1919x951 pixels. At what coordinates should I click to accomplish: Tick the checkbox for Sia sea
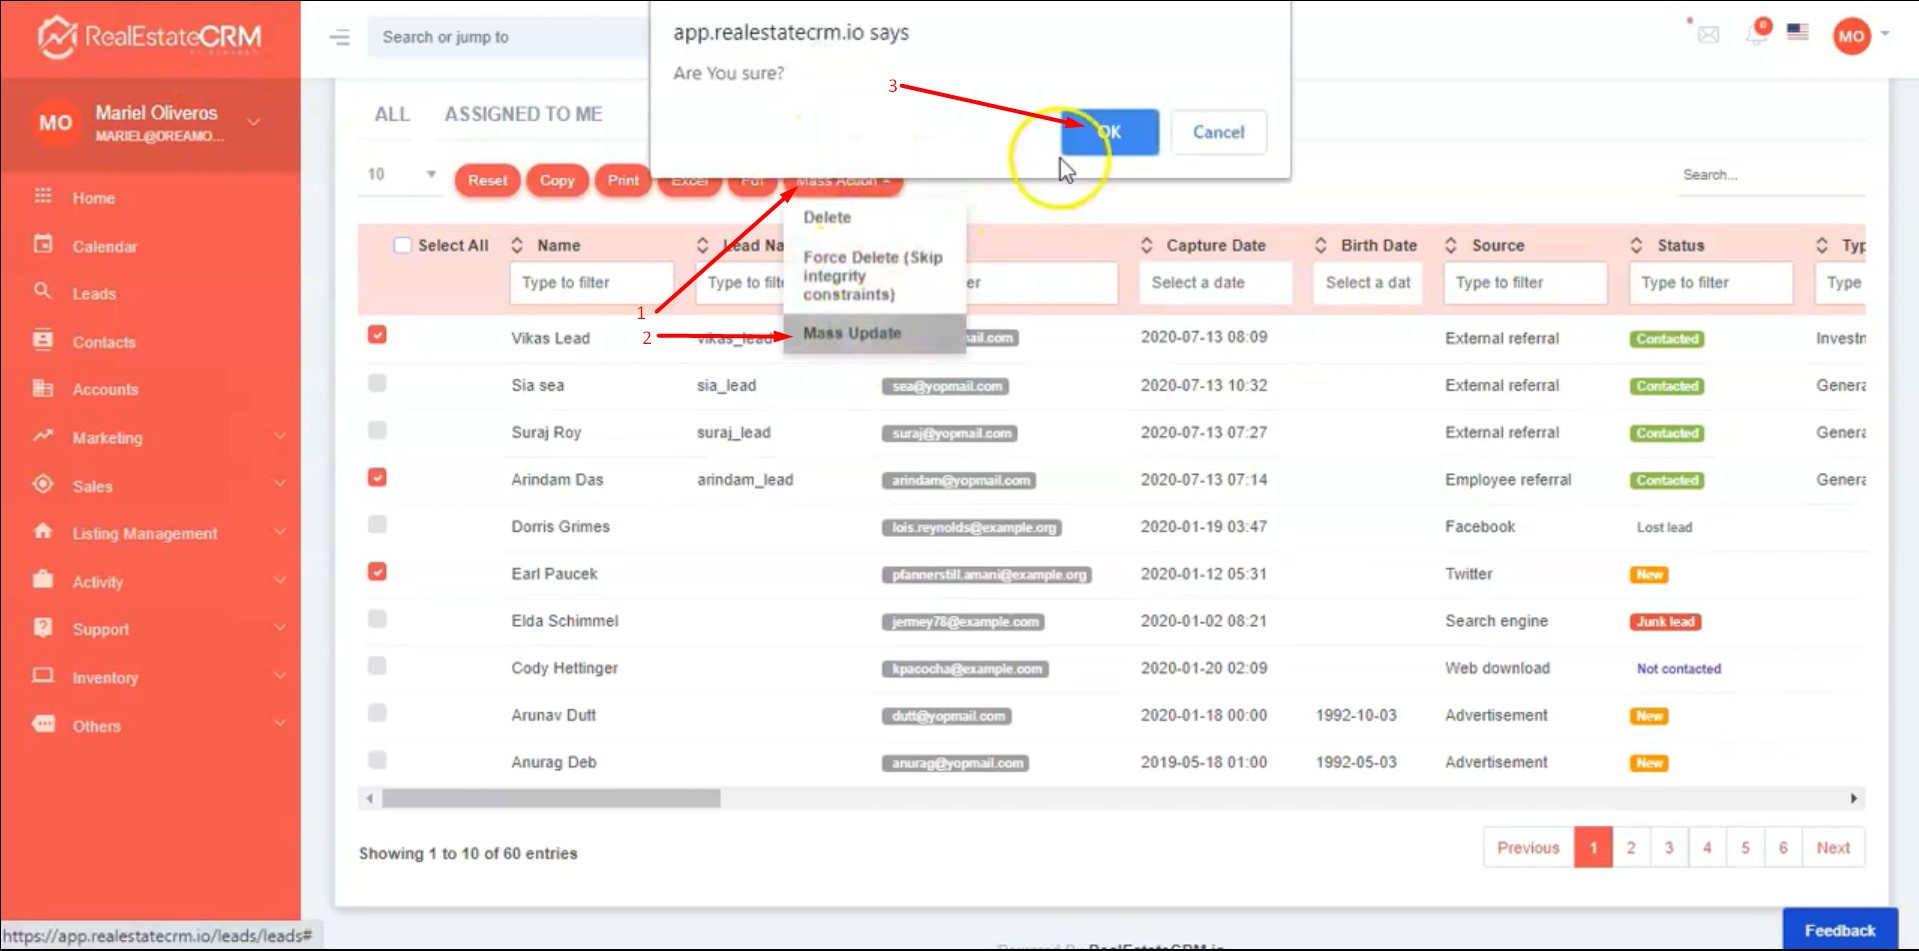click(x=377, y=383)
